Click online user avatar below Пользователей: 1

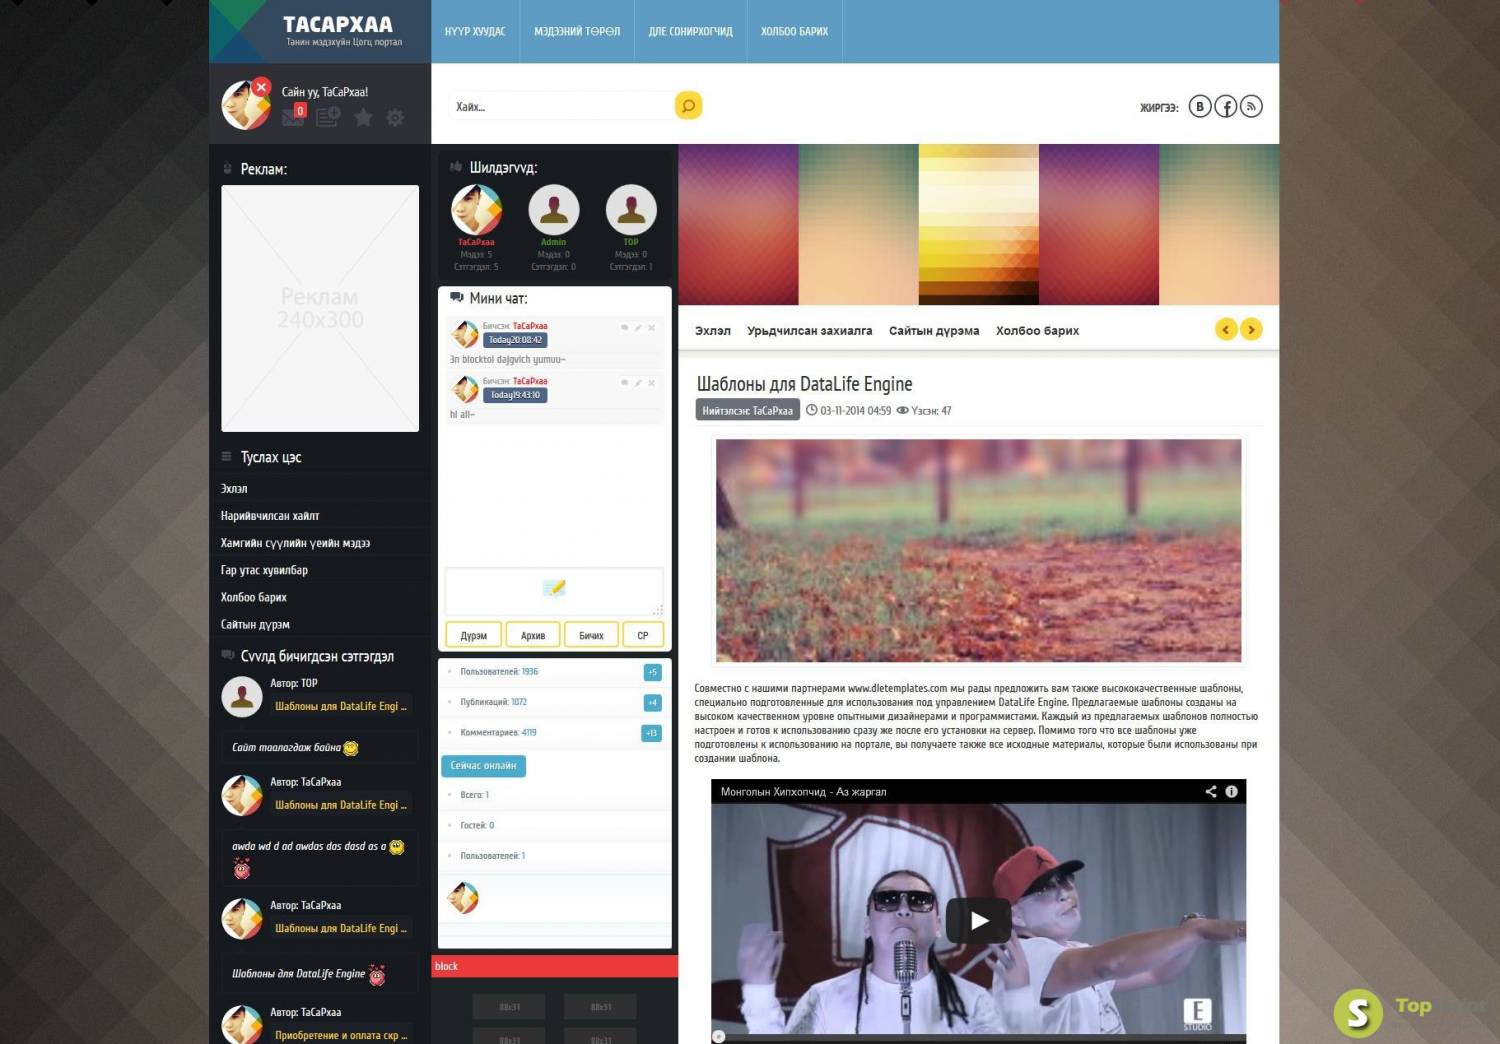click(x=463, y=898)
